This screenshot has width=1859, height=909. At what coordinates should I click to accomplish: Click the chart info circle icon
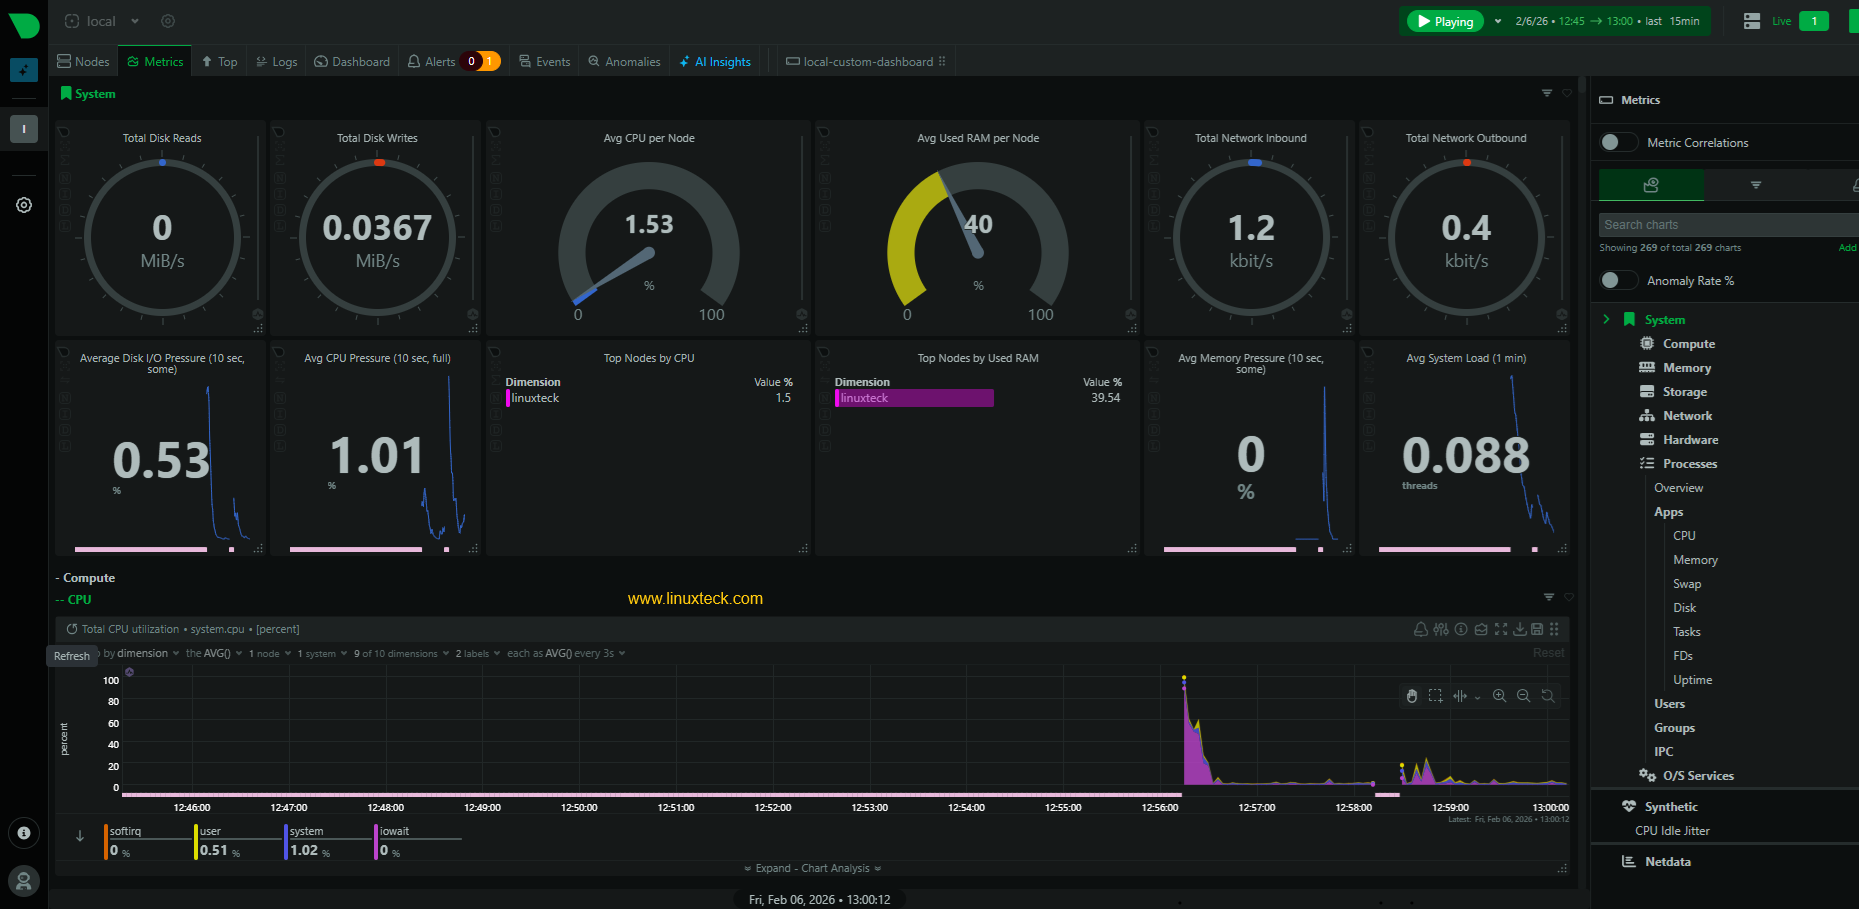click(x=1461, y=629)
